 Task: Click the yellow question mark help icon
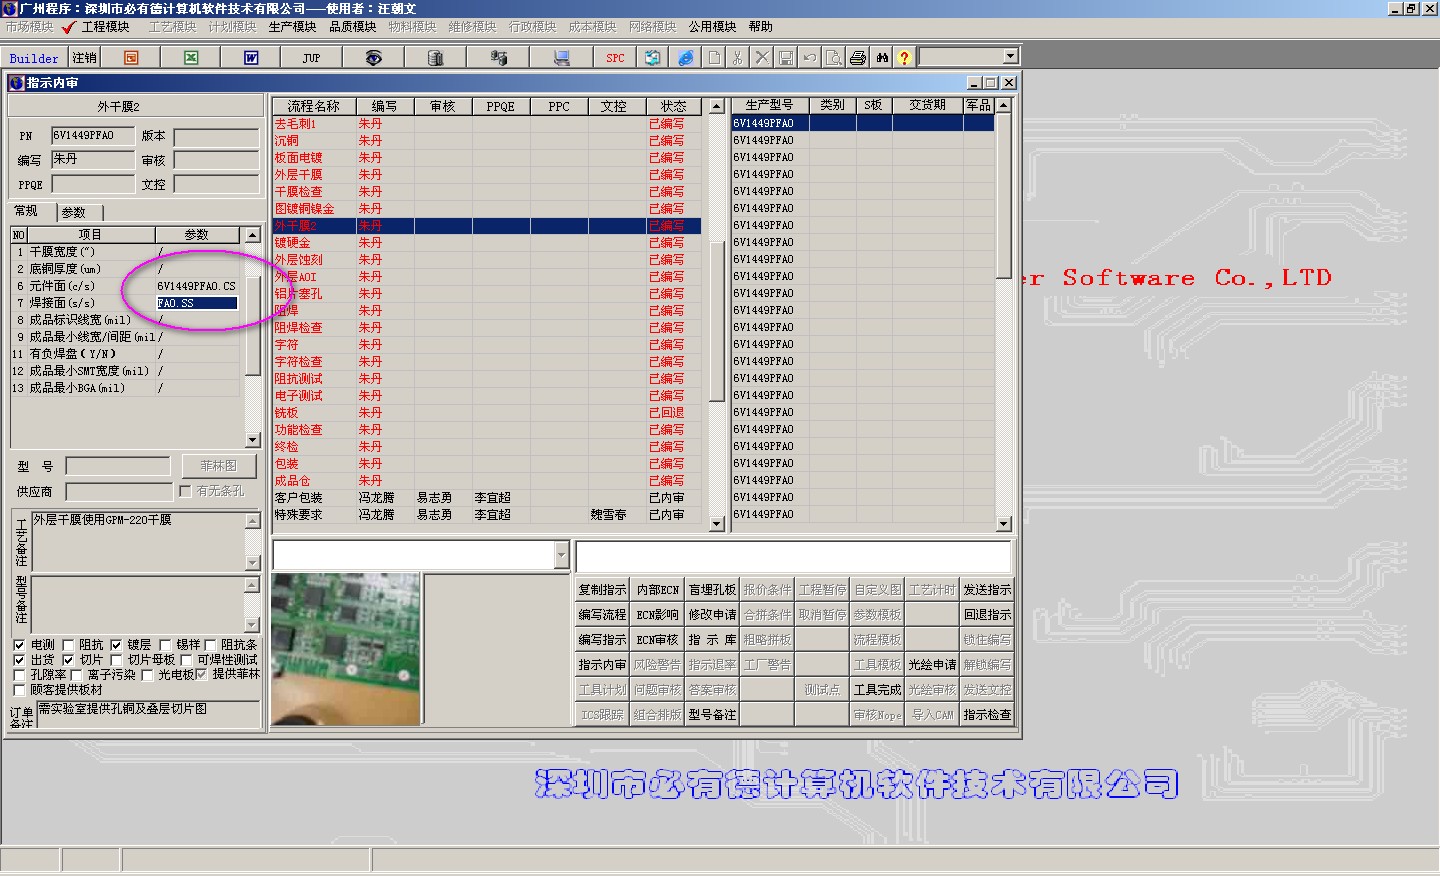click(x=904, y=58)
